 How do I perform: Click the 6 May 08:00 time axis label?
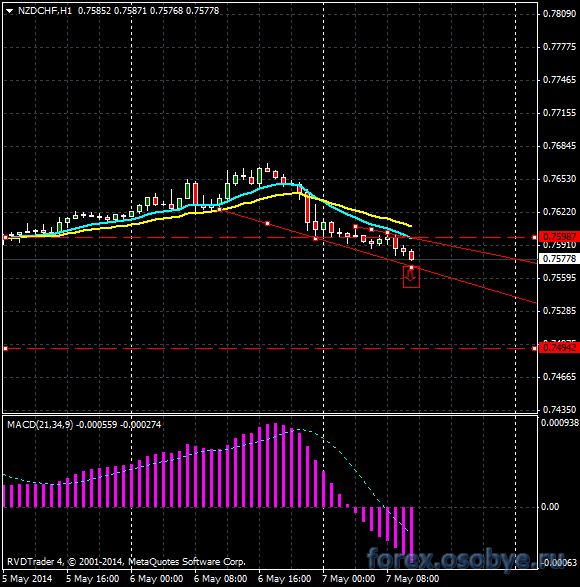(221, 579)
